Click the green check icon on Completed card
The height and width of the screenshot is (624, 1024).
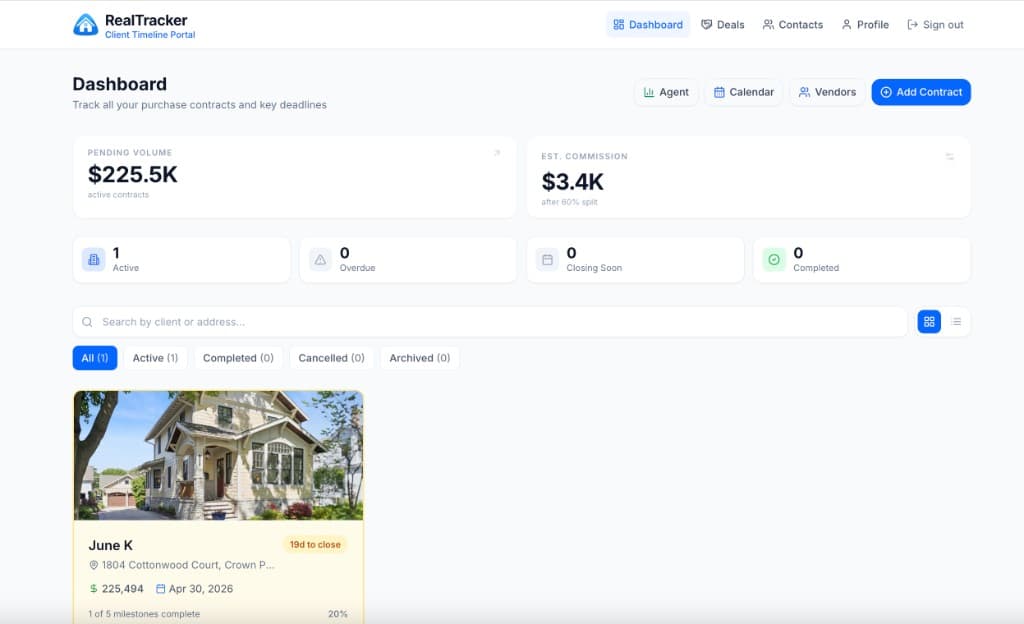[x=773, y=259]
